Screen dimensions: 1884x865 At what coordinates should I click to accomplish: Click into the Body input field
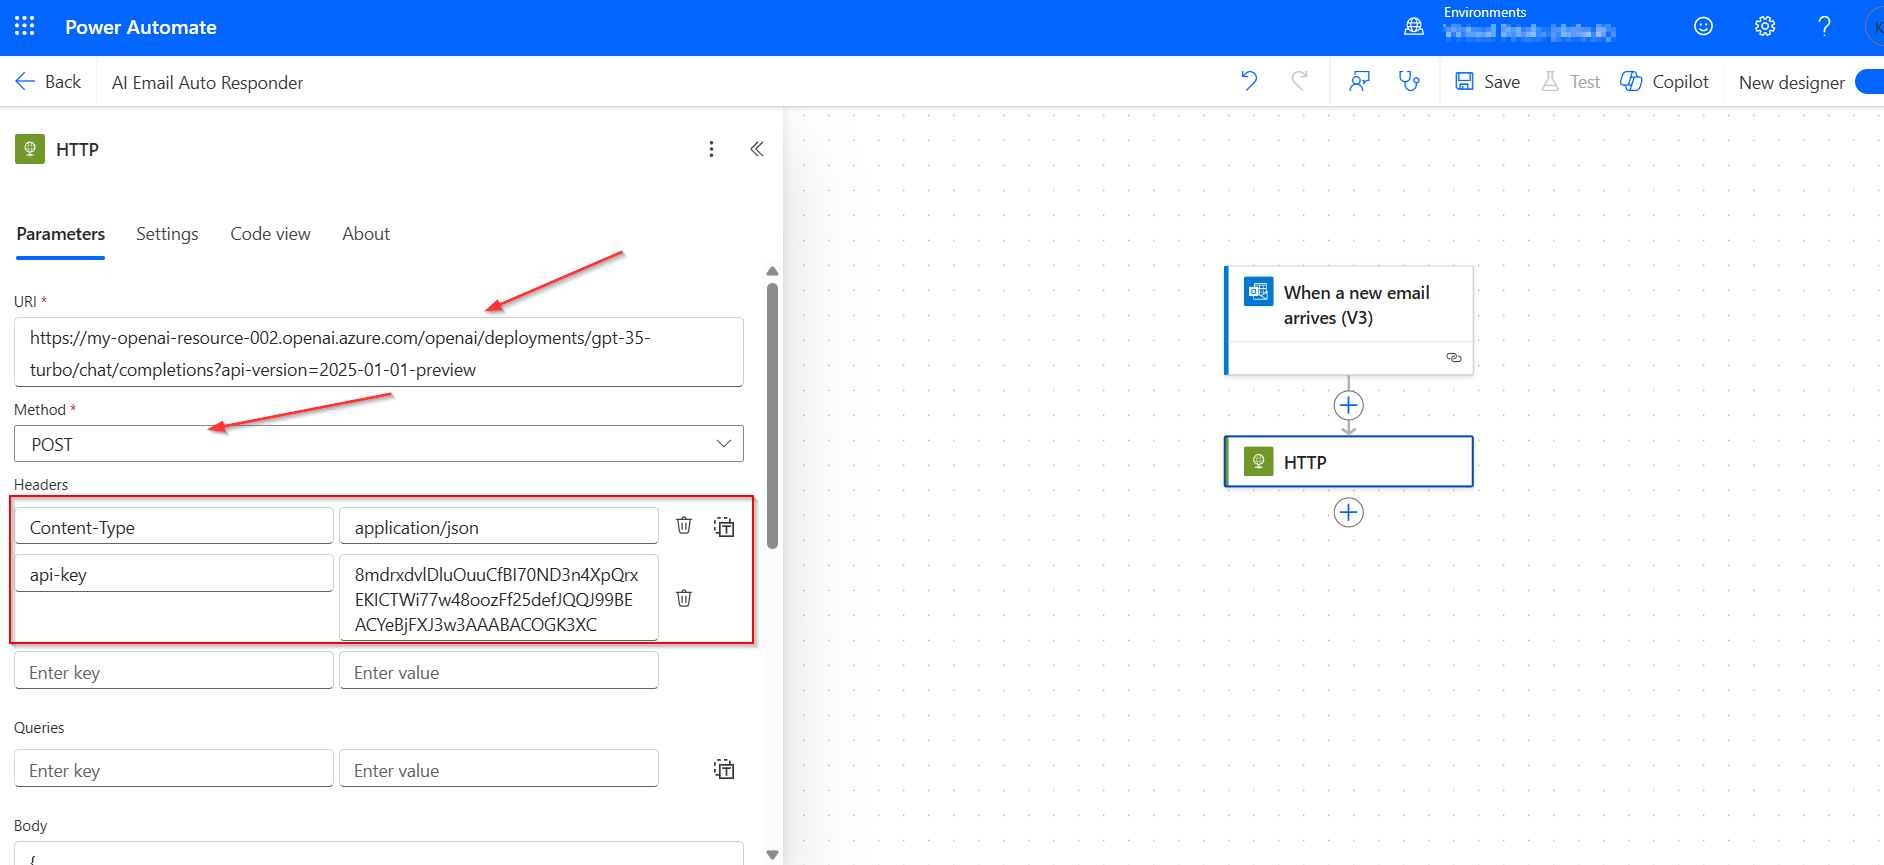pyautogui.click(x=379, y=853)
